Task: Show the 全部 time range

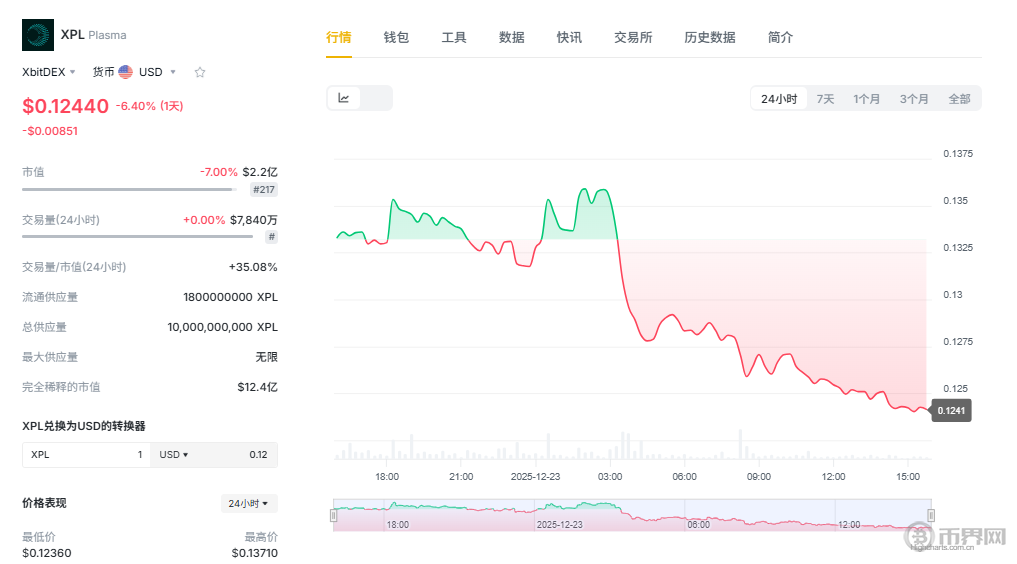Action: [959, 99]
